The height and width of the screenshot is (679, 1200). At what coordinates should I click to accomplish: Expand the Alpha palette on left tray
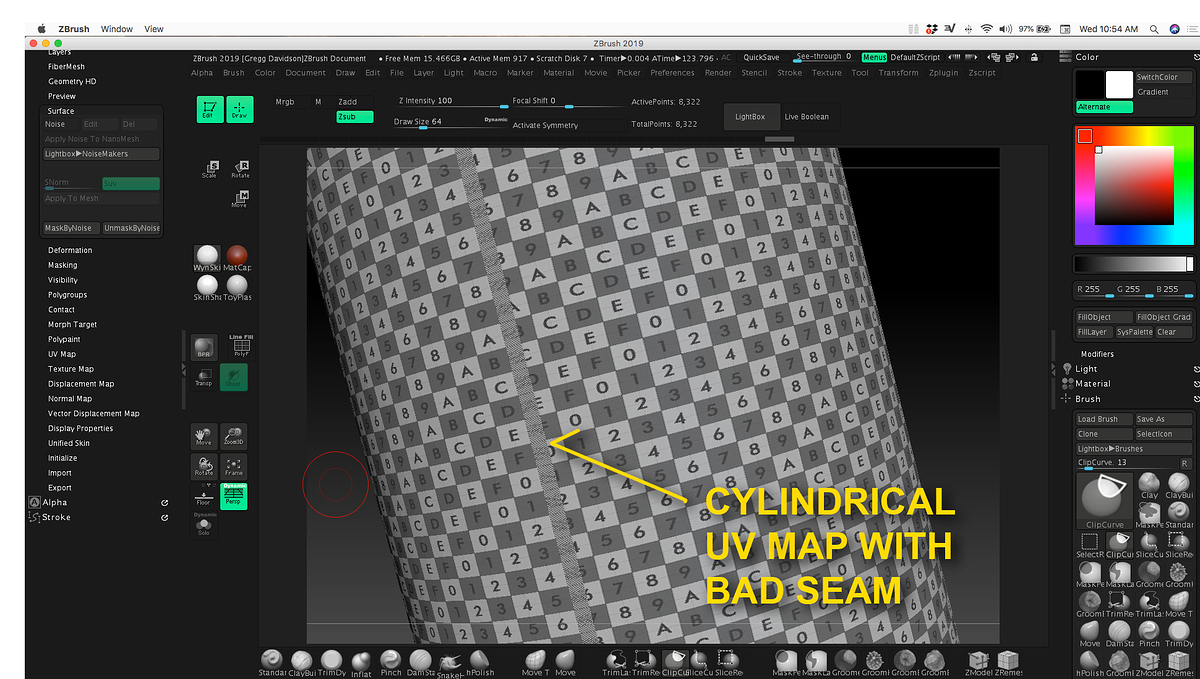pyautogui.click(x=55, y=502)
